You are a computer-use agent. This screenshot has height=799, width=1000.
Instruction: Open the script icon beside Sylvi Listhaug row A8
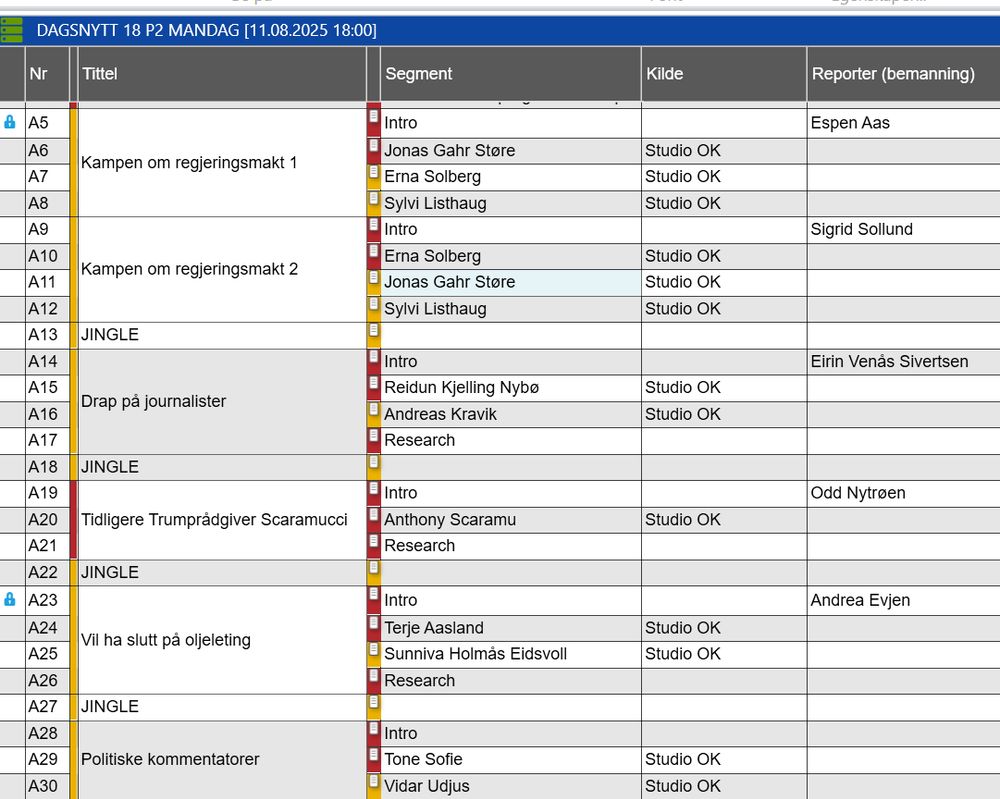[374, 198]
